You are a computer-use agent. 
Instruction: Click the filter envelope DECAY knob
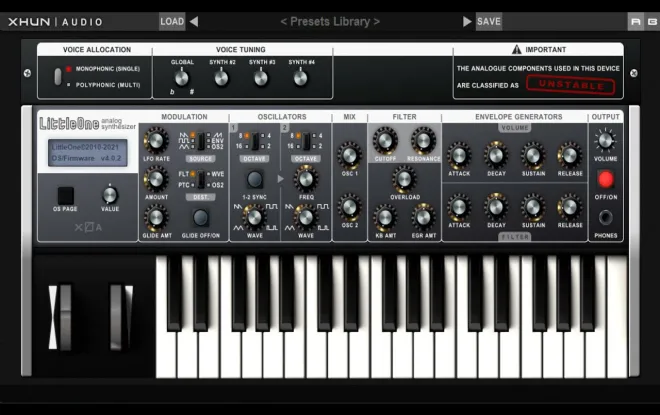point(496,208)
